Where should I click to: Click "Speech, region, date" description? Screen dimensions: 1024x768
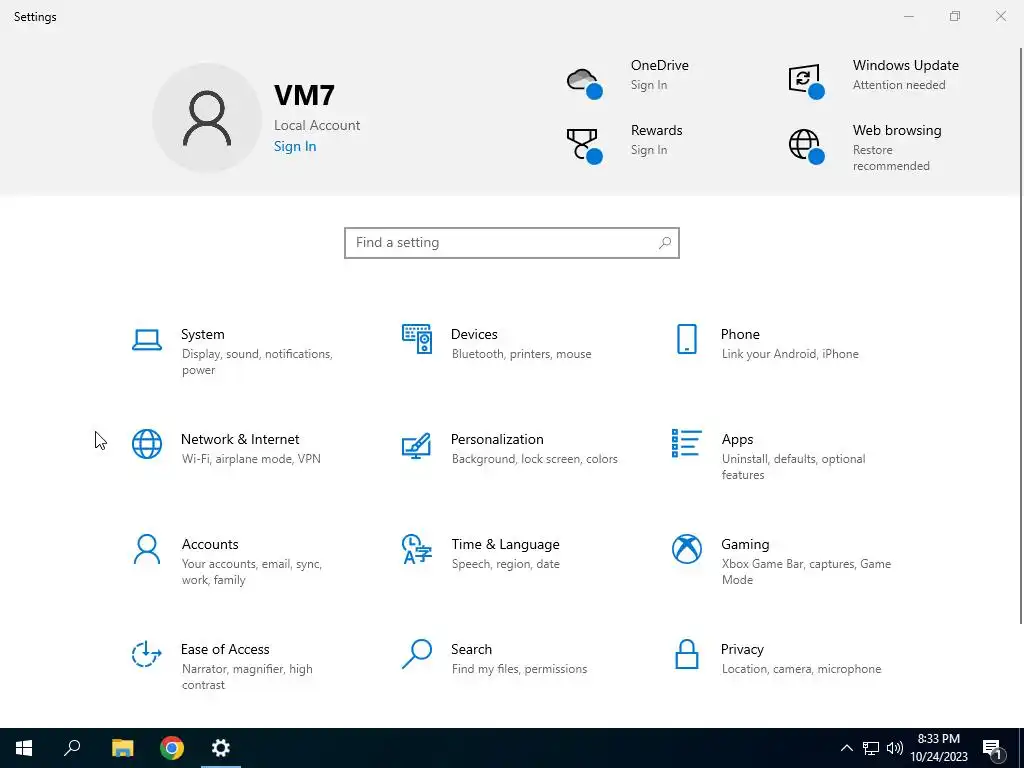[505, 564]
